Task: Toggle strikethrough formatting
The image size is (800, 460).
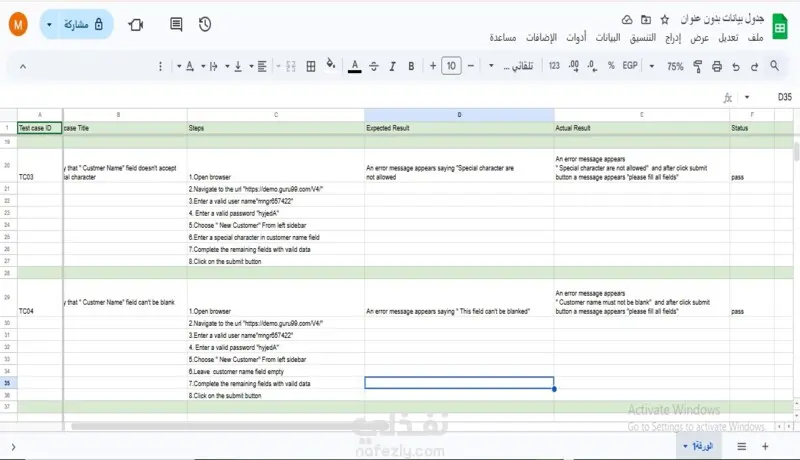Action: click(373, 66)
